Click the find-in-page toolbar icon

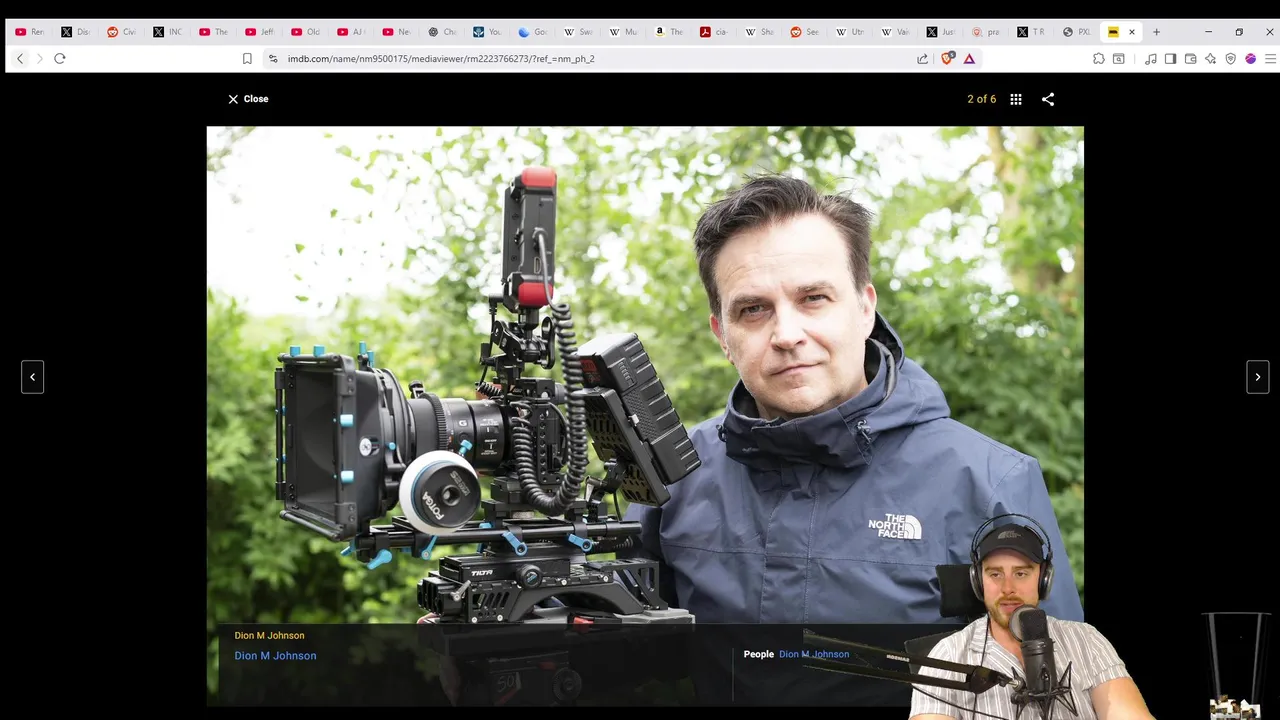click(1119, 59)
